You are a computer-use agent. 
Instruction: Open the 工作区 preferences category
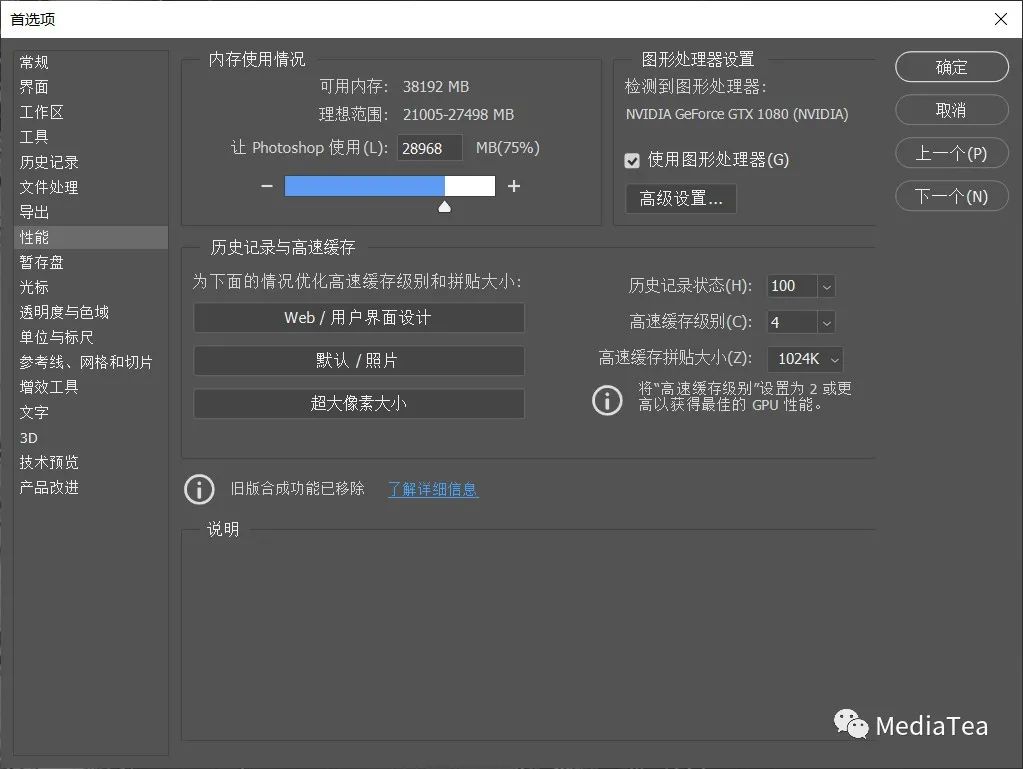click(x=41, y=112)
